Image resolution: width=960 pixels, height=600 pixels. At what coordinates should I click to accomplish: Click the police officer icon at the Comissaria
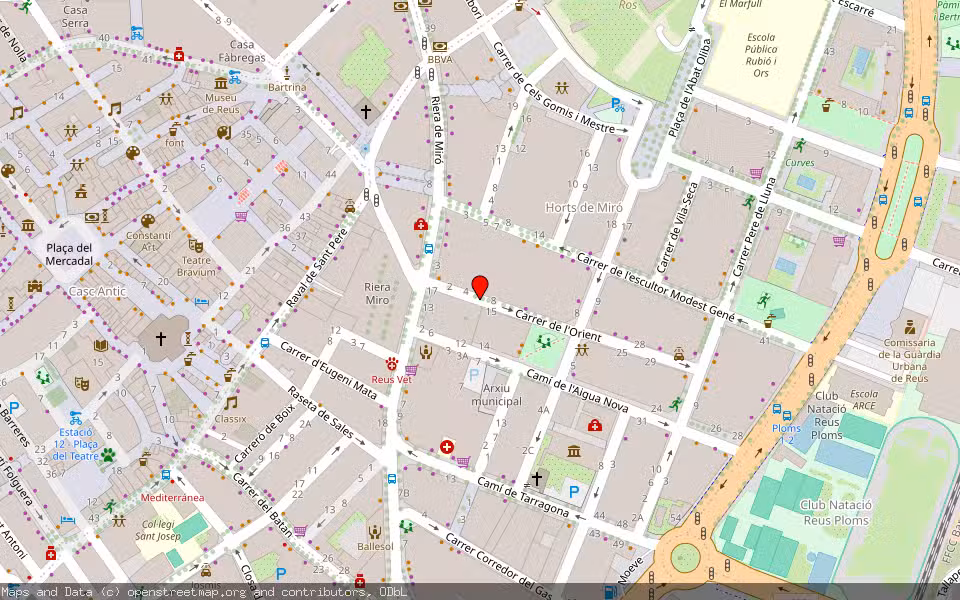click(x=911, y=327)
